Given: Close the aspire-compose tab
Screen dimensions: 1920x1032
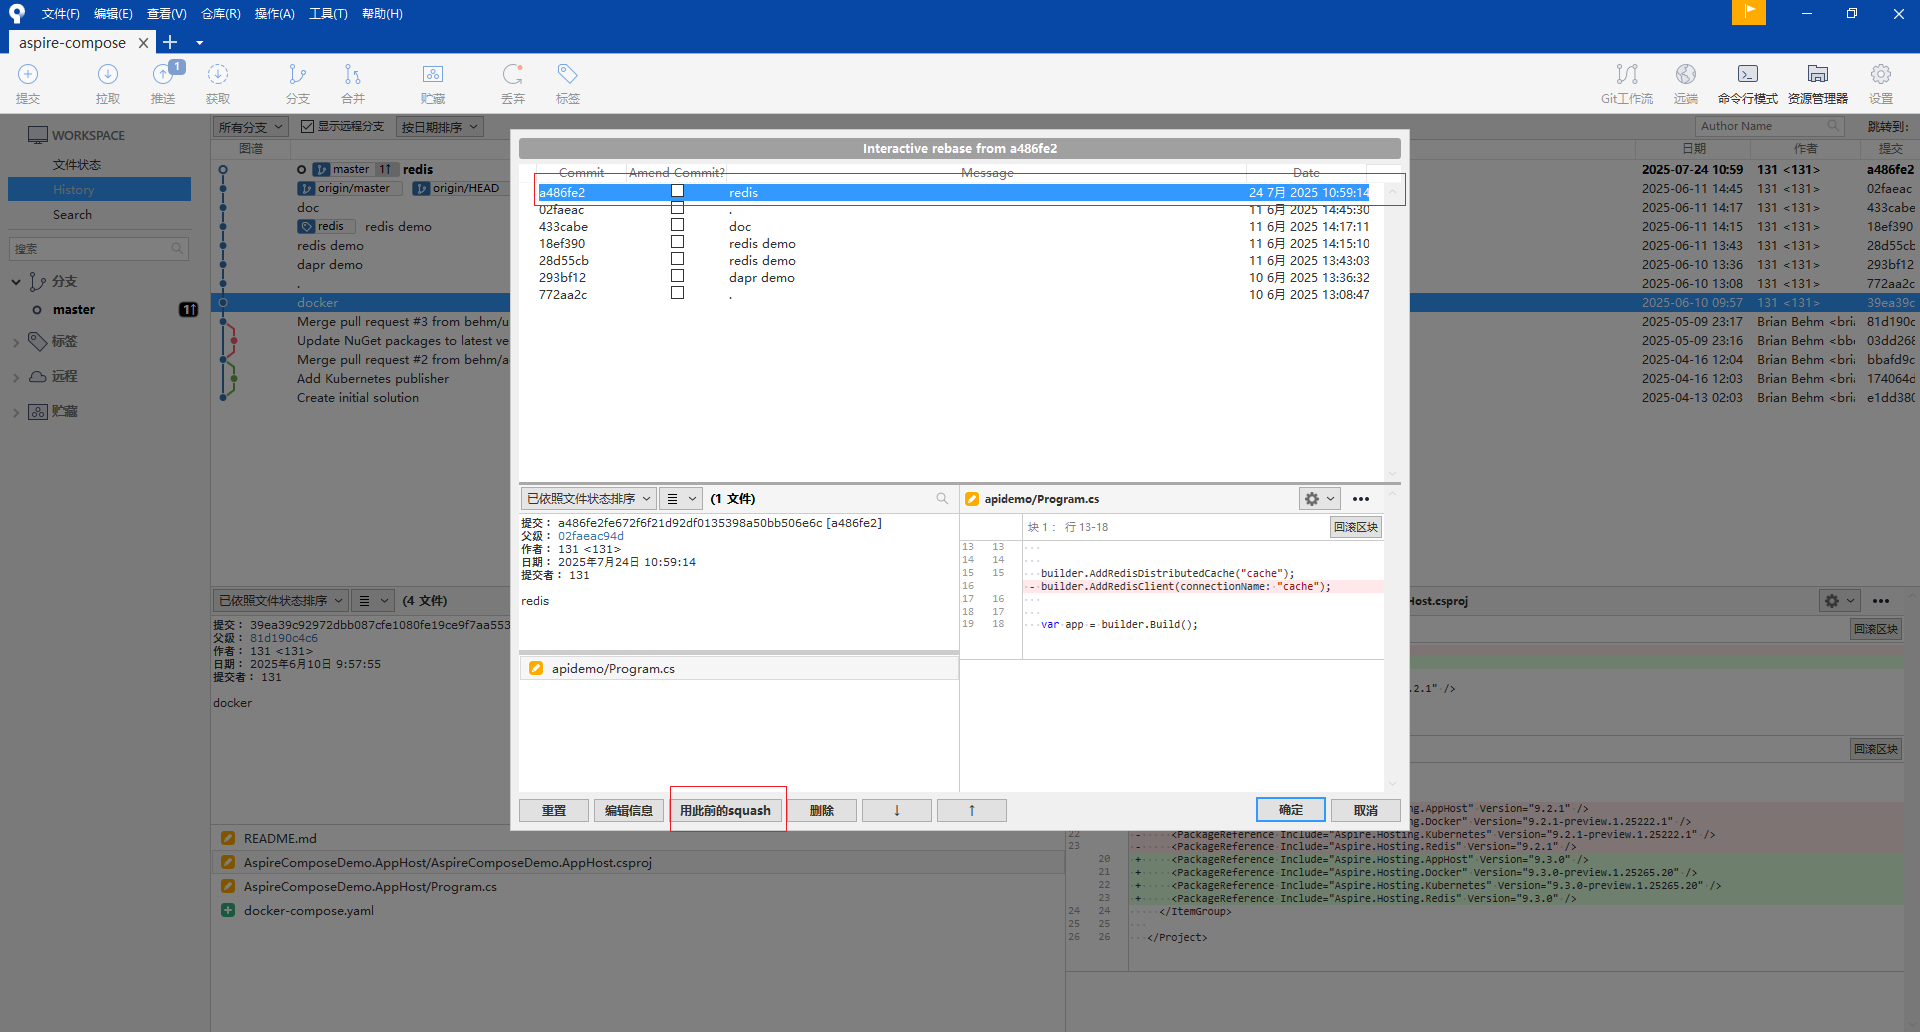Looking at the screenshot, I should (x=143, y=42).
